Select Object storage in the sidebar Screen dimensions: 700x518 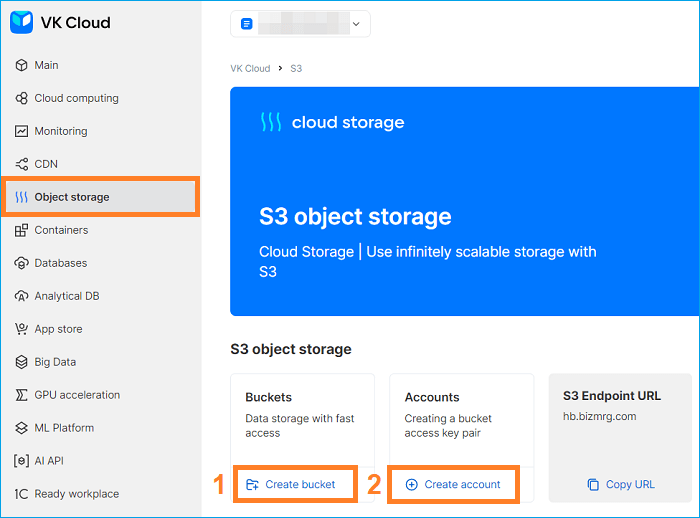click(x=101, y=197)
